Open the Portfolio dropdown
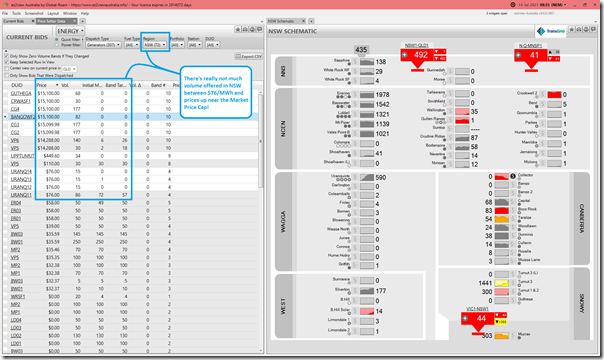This screenshot has height=360, width=604. coord(177,45)
